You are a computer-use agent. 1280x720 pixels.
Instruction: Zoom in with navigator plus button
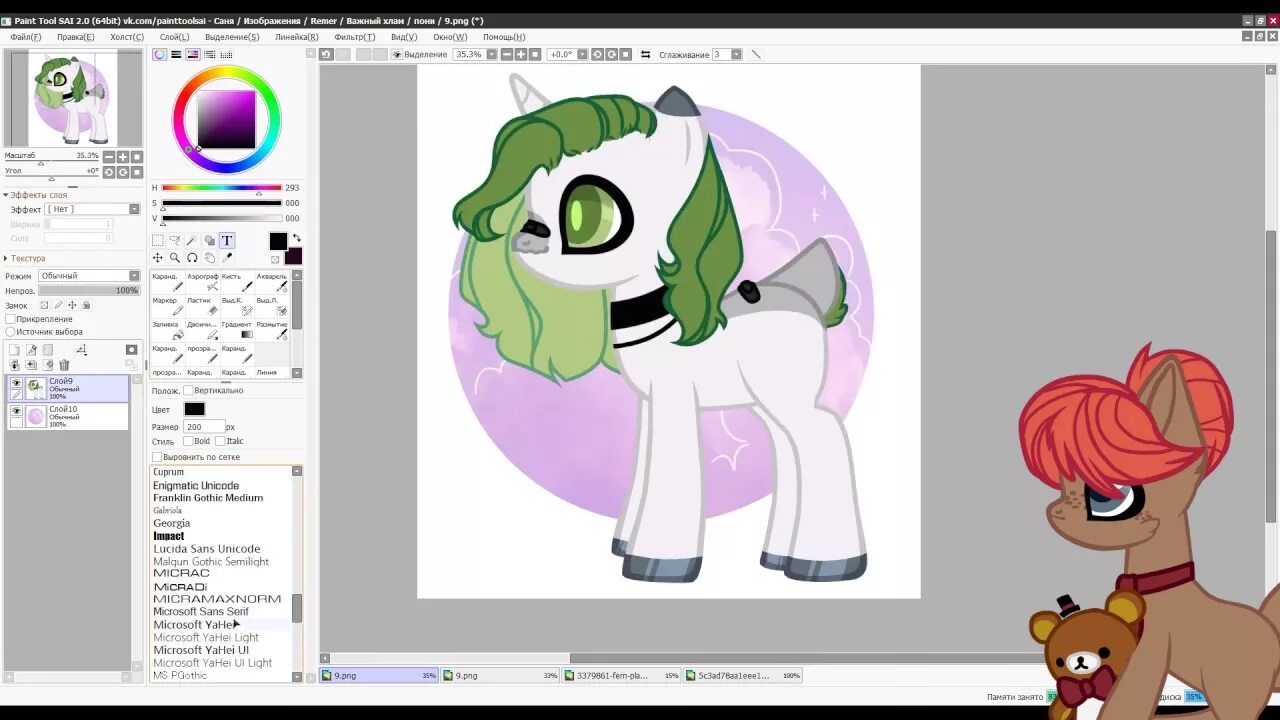pos(123,157)
